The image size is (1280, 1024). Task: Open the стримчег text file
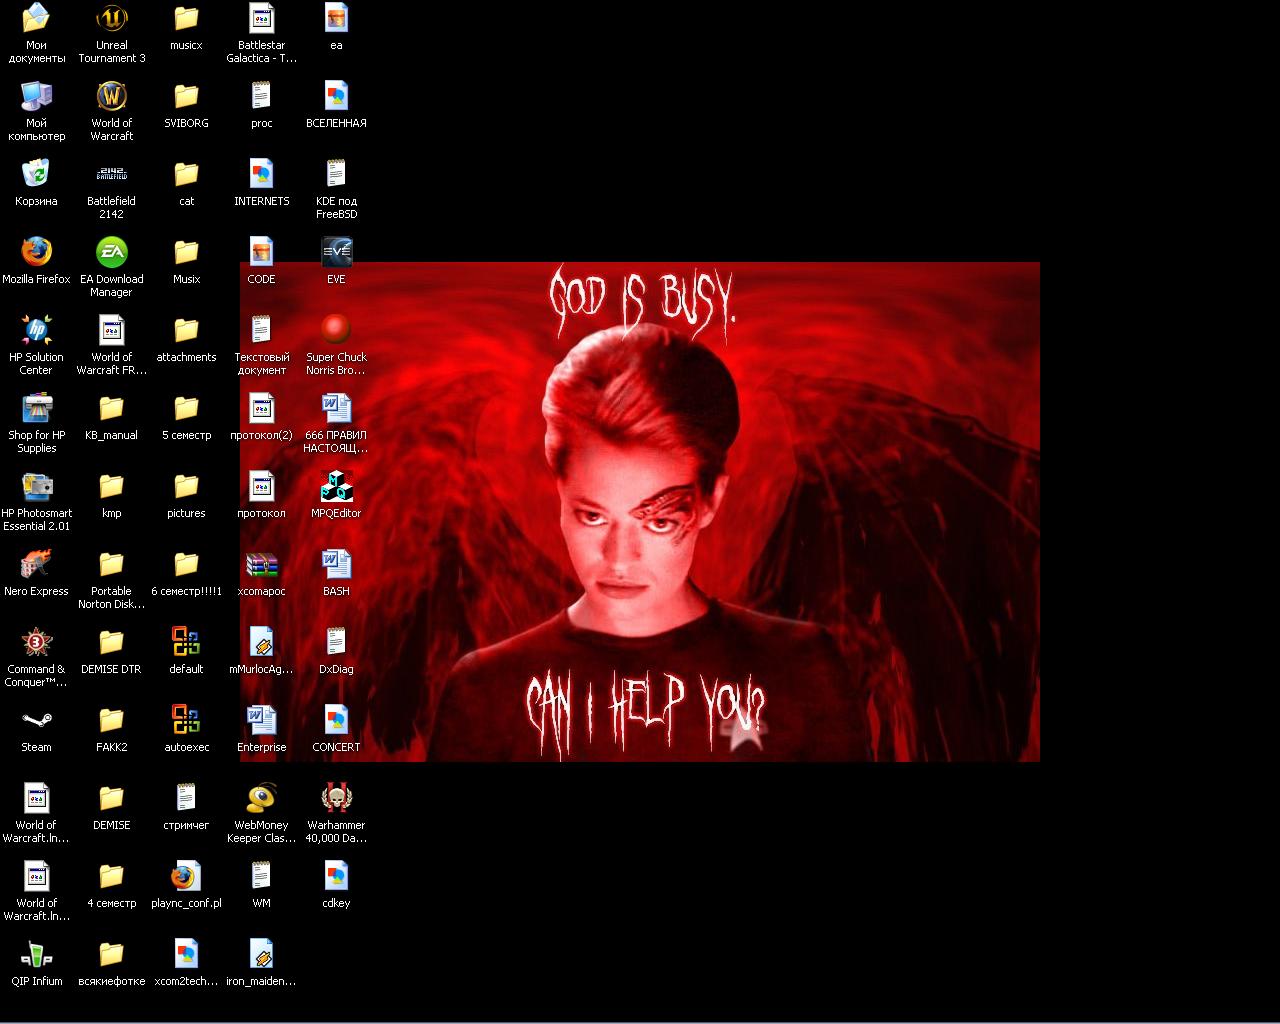[x=186, y=798]
